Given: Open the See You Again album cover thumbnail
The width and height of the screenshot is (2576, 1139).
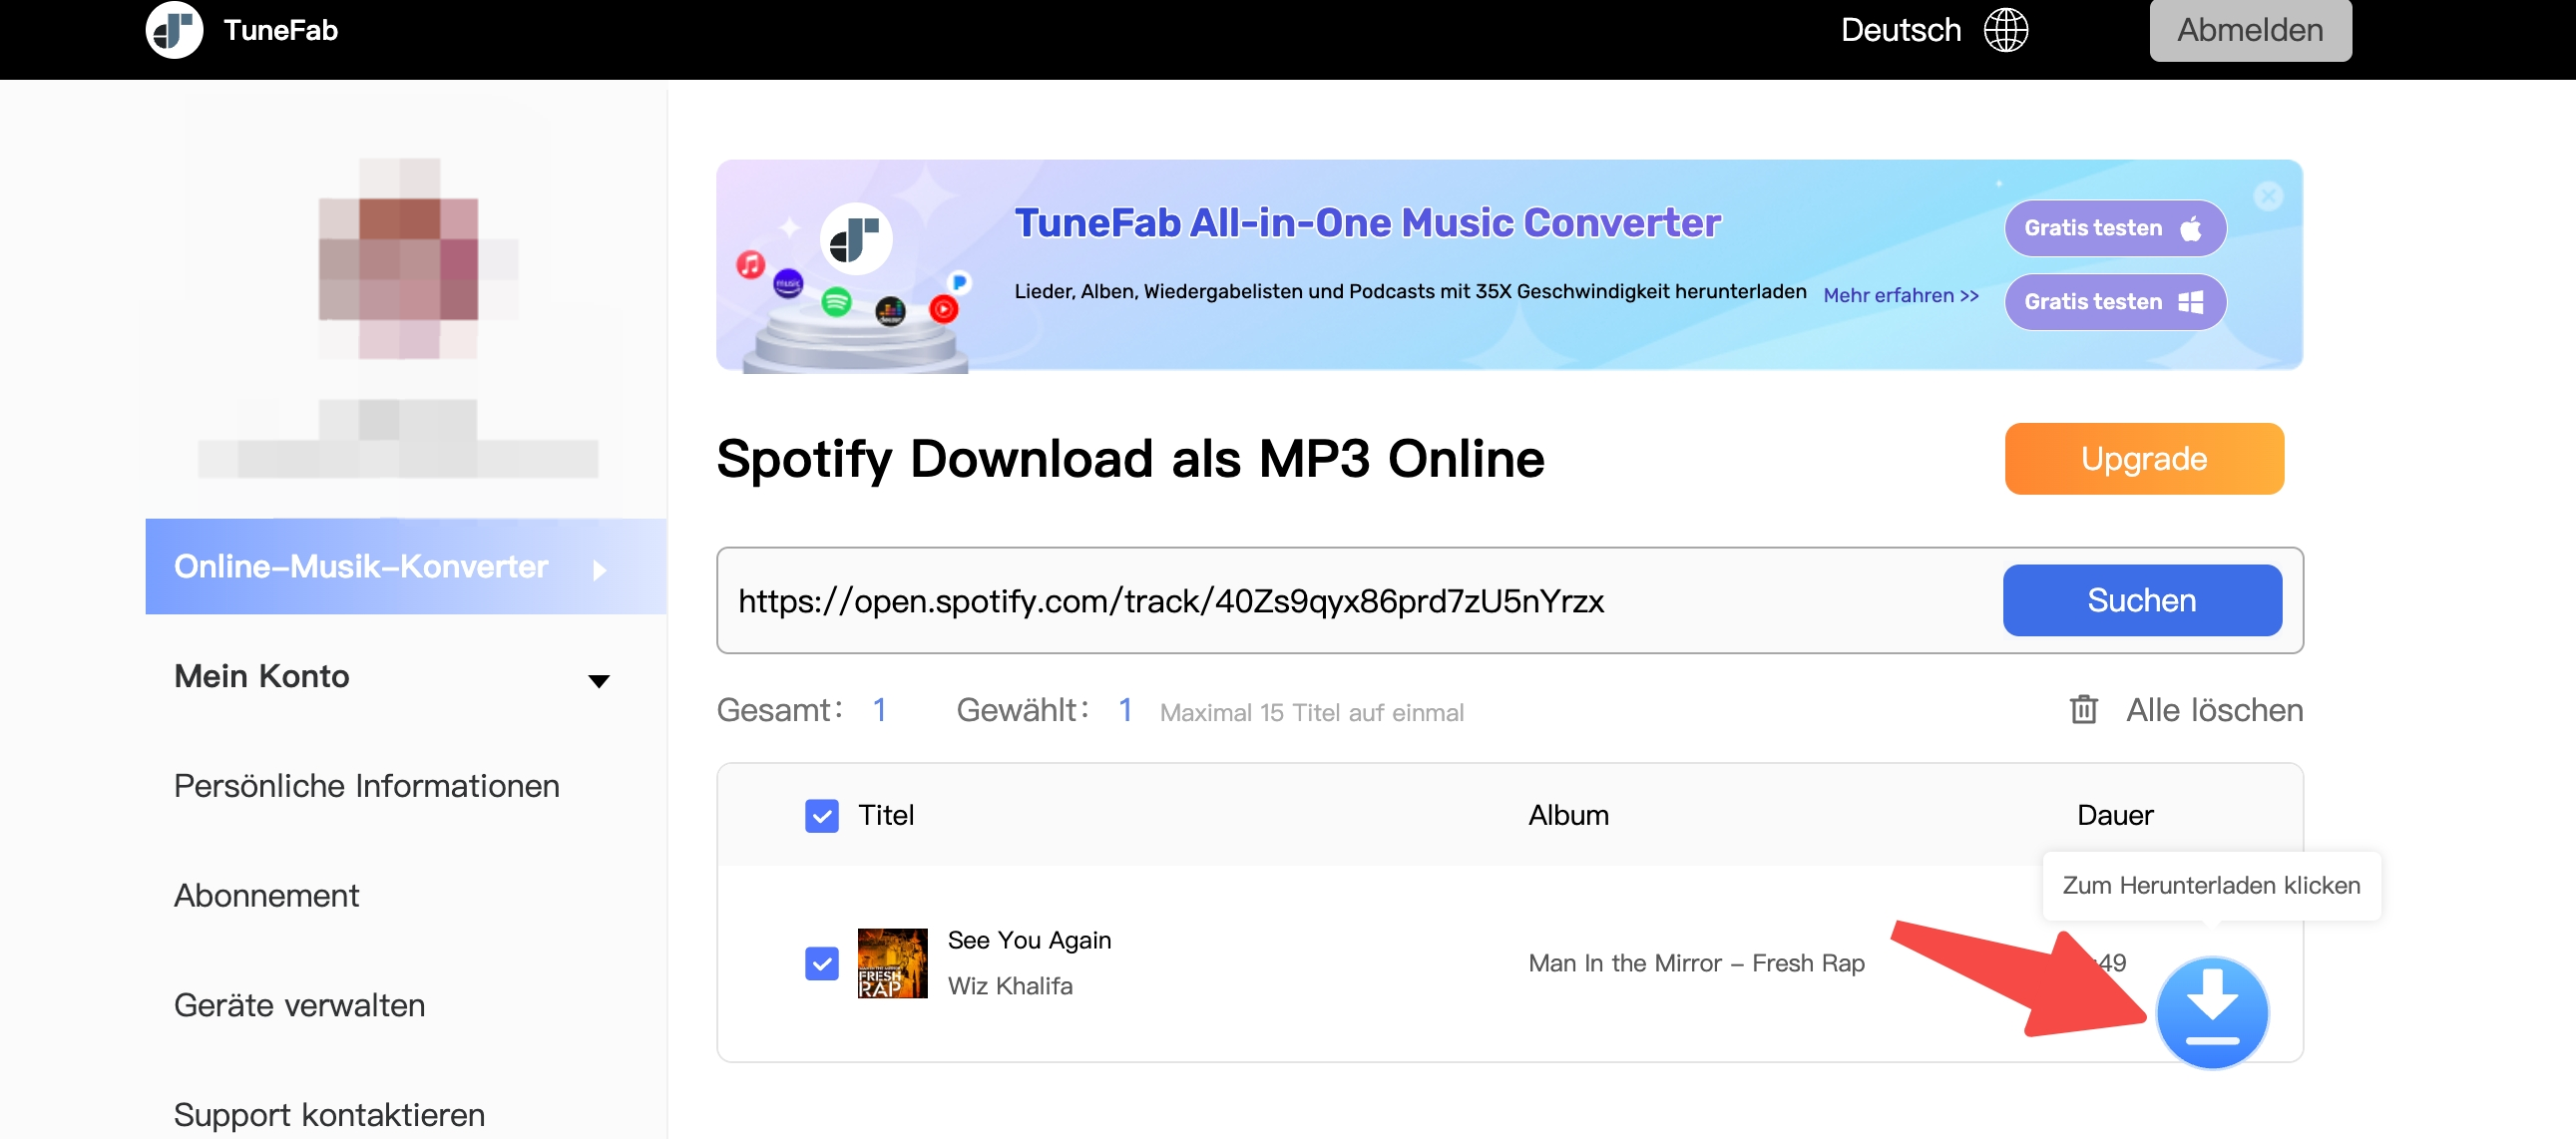Looking at the screenshot, I should click(x=892, y=963).
